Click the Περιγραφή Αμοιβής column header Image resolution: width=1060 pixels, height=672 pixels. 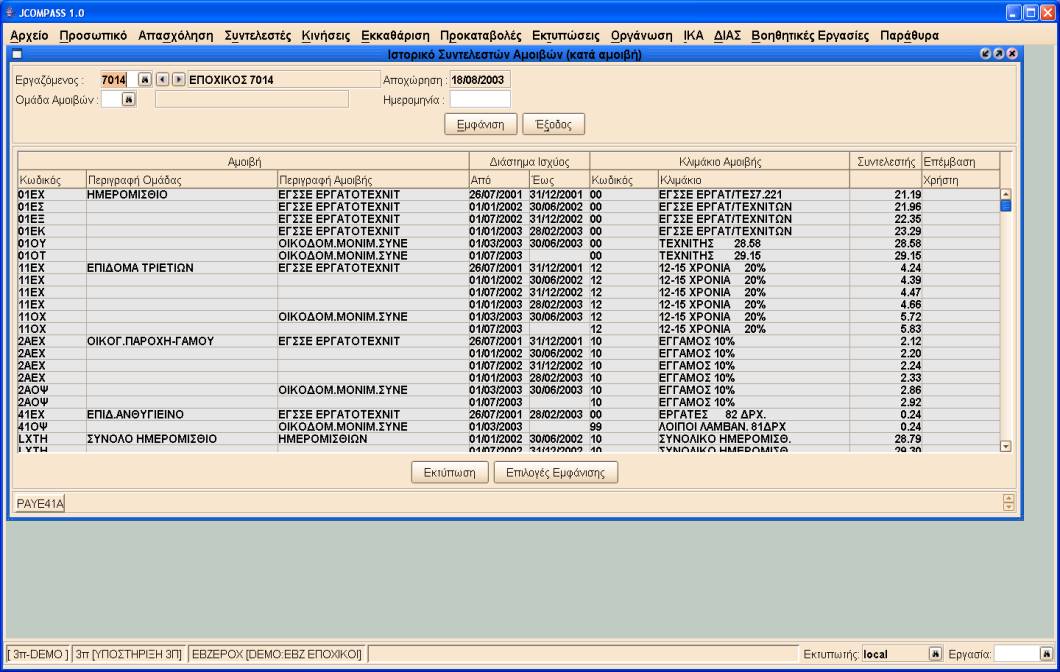tap(373, 180)
